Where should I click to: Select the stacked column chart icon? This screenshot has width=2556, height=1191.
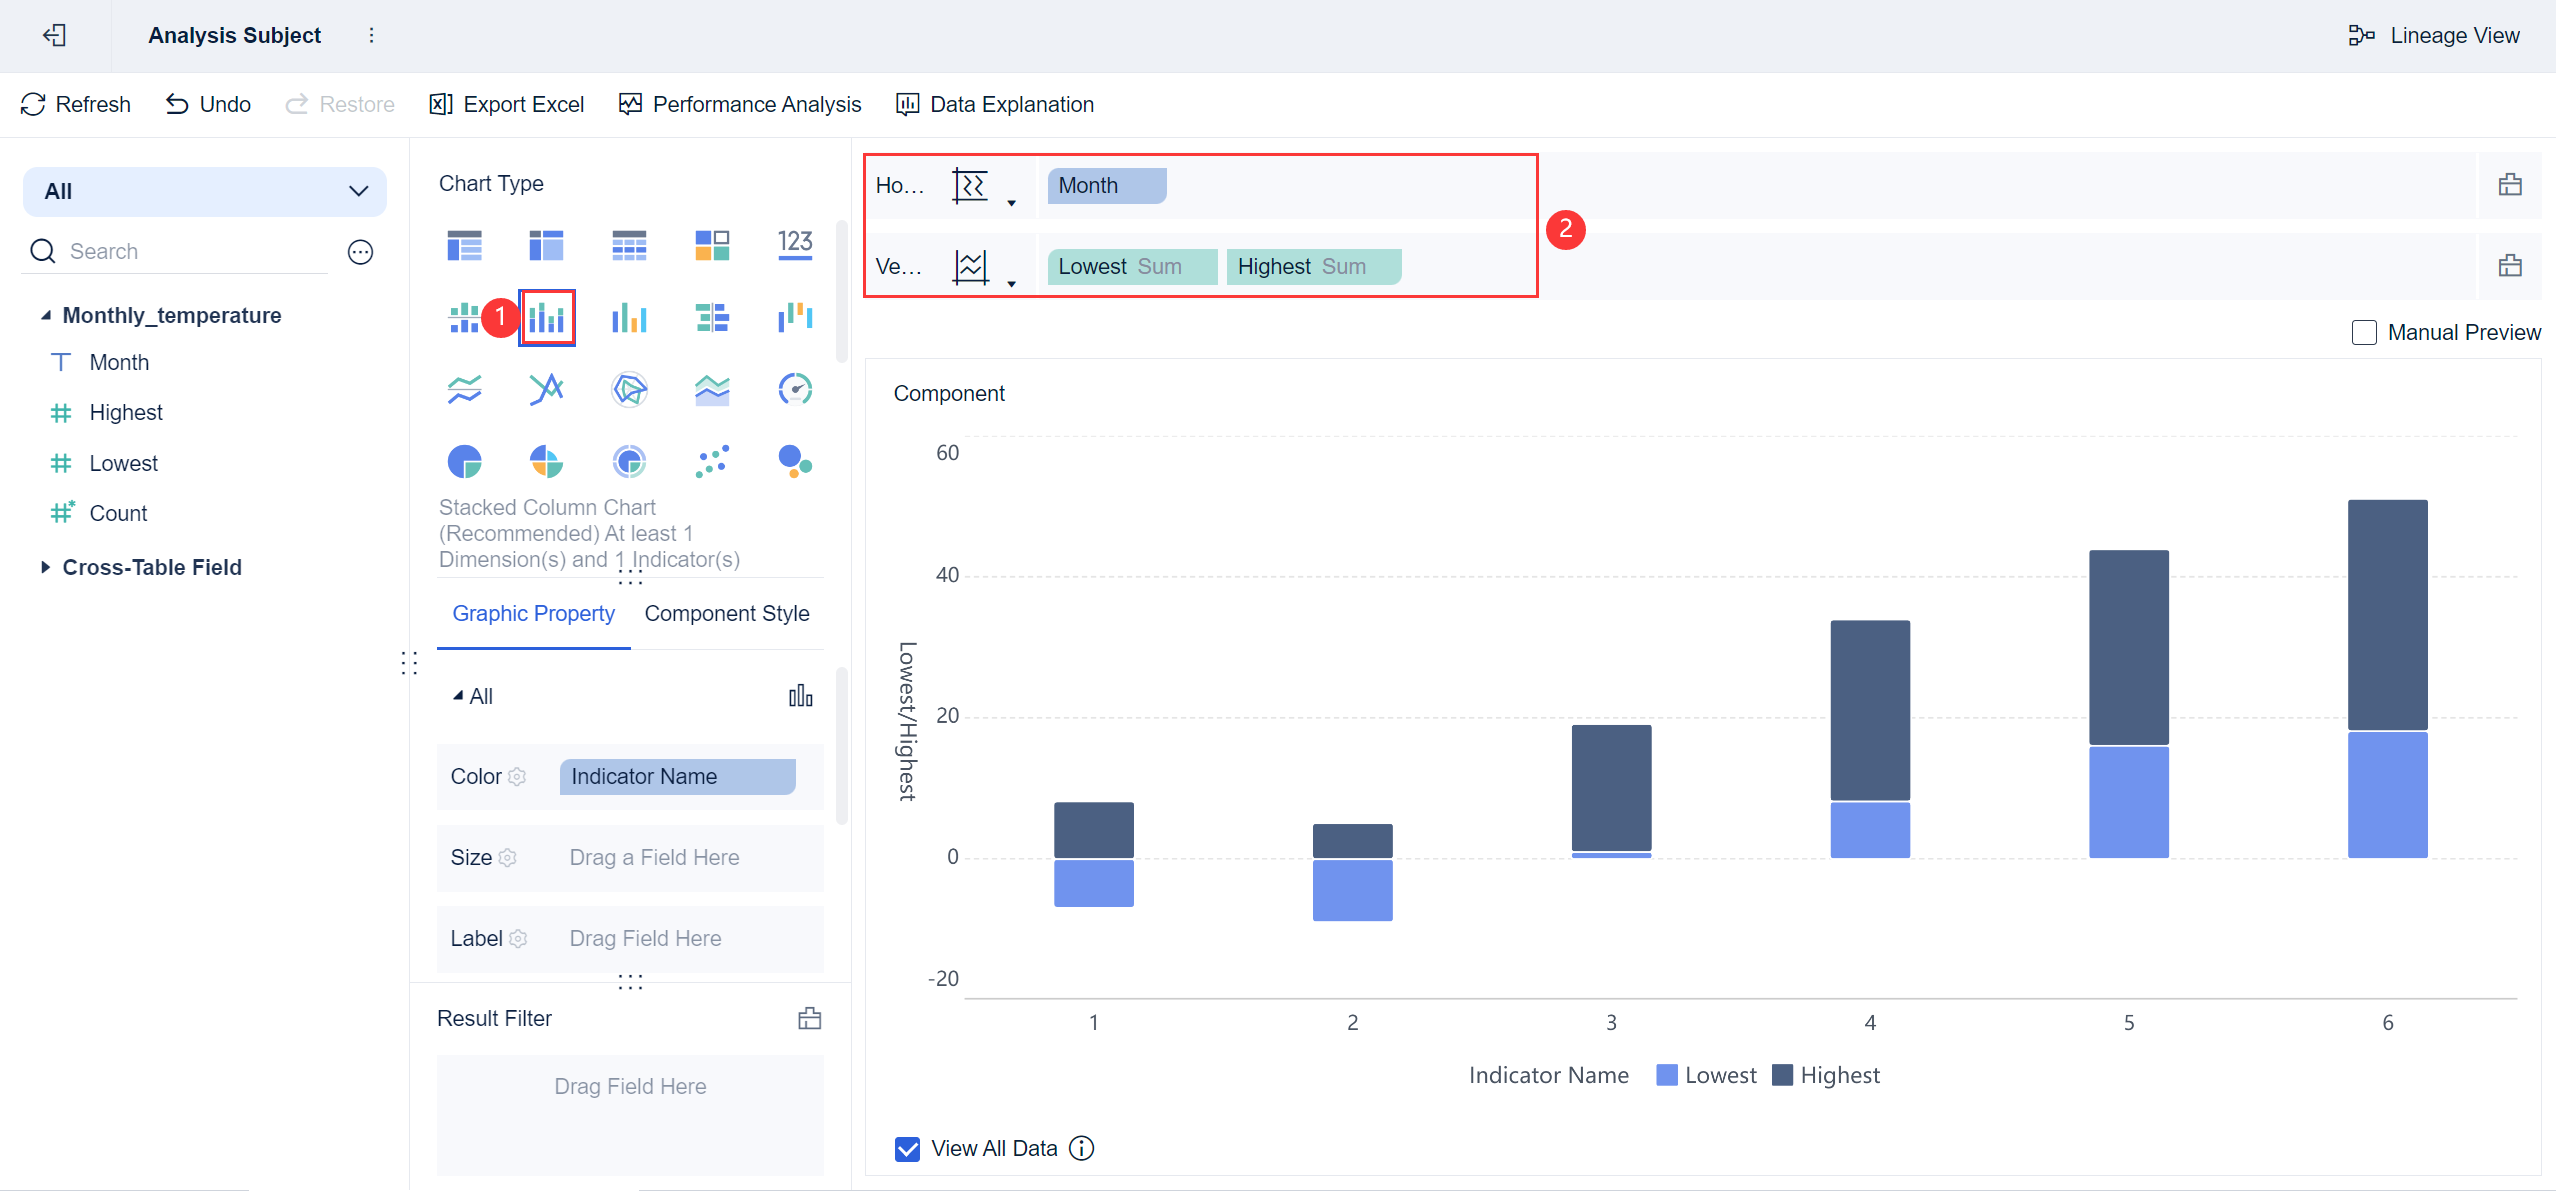click(x=547, y=318)
